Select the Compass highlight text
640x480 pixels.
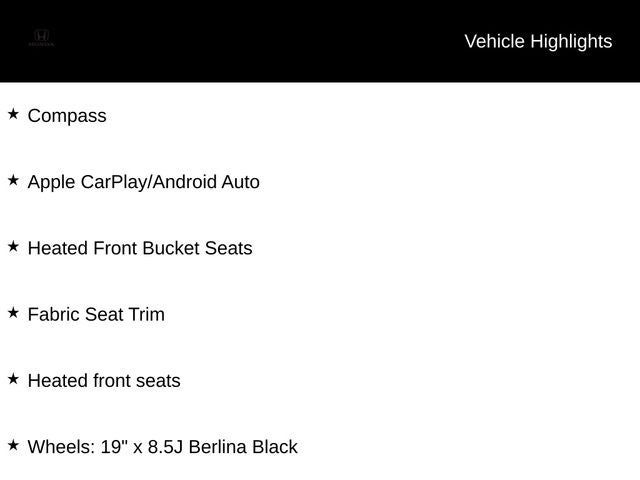(x=67, y=116)
